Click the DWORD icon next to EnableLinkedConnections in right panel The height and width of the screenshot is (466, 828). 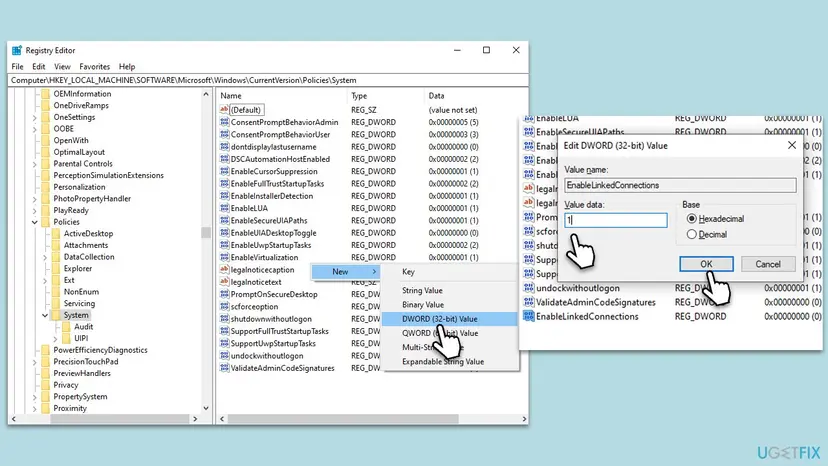point(529,316)
